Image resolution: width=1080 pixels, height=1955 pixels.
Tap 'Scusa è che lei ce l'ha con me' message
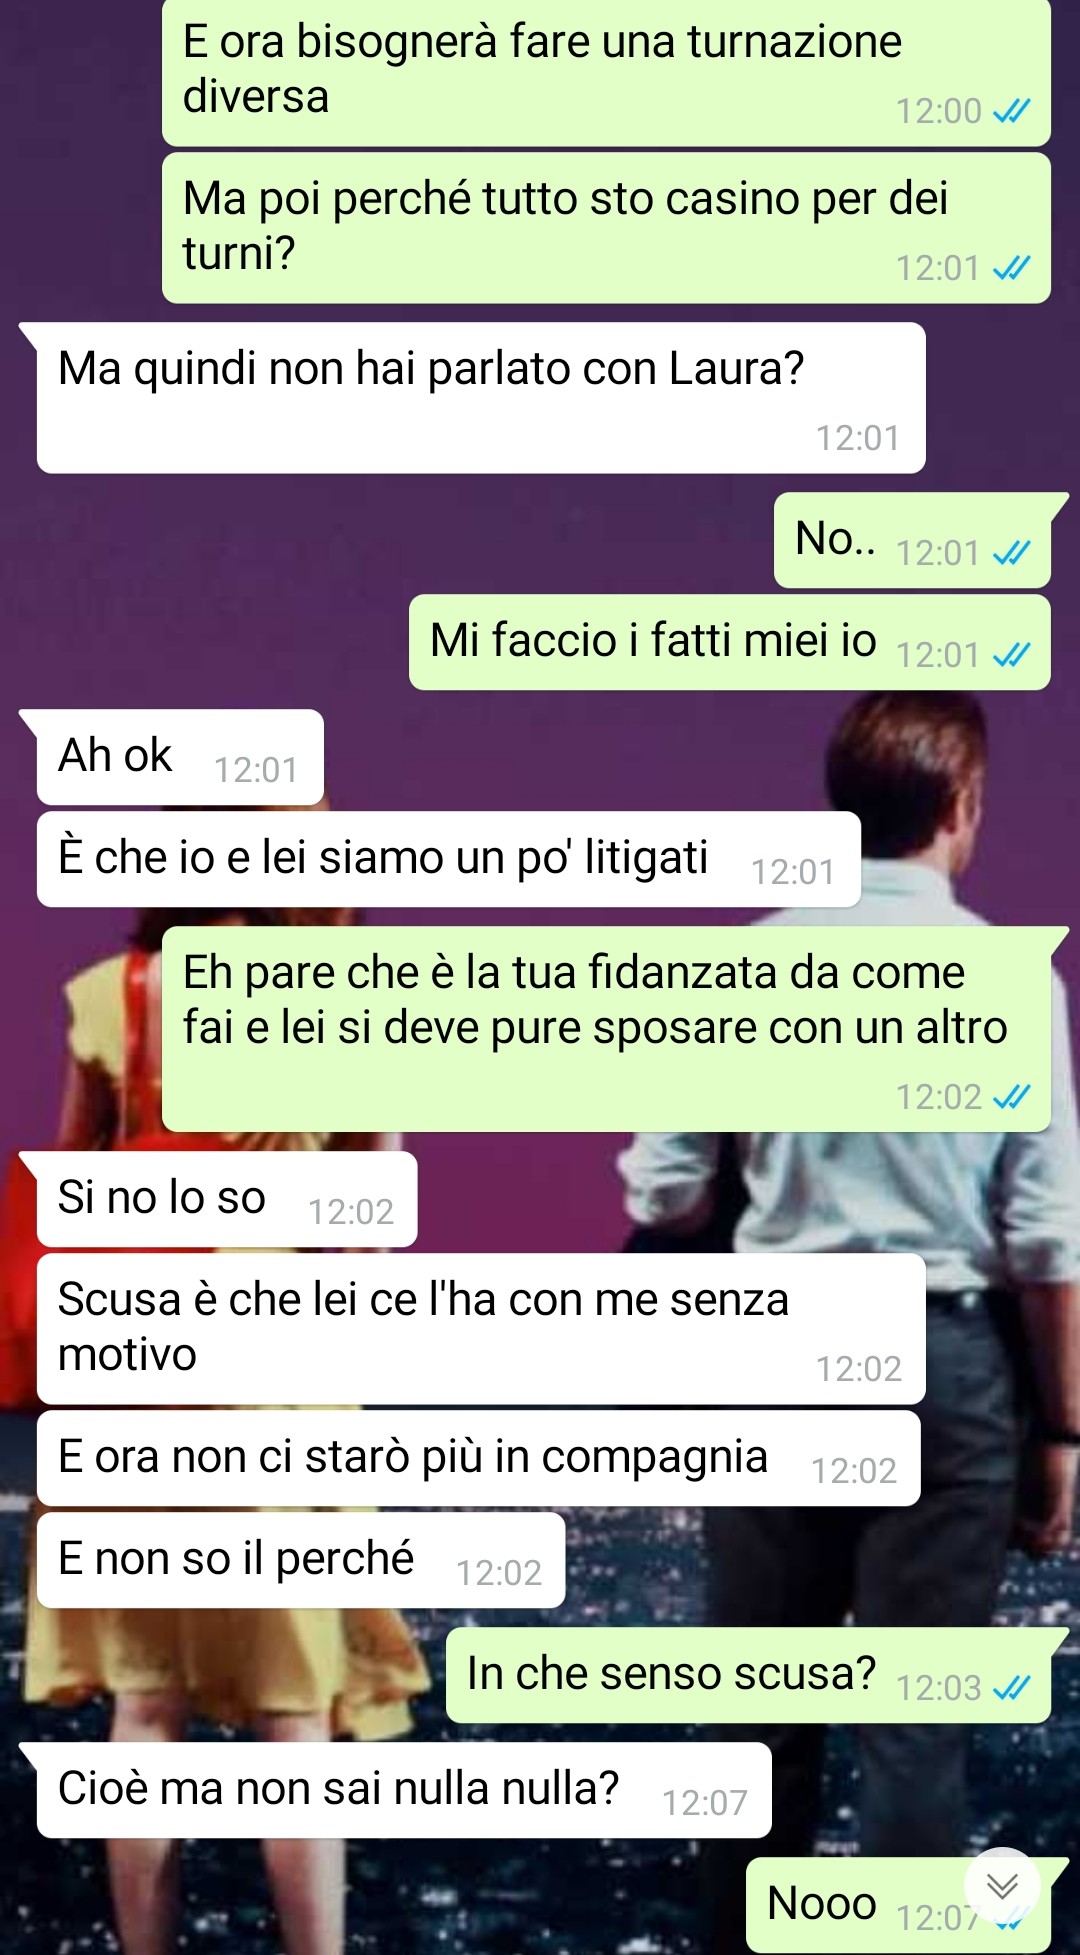[480, 1328]
